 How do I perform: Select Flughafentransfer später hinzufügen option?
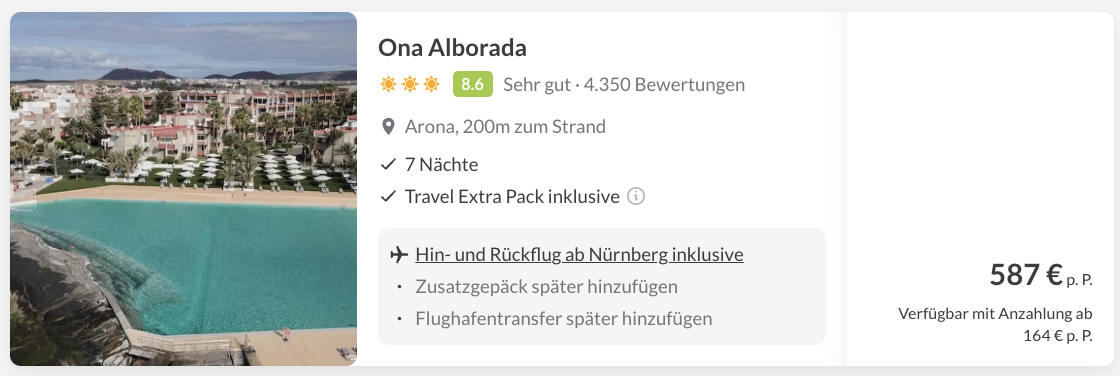(x=564, y=318)
